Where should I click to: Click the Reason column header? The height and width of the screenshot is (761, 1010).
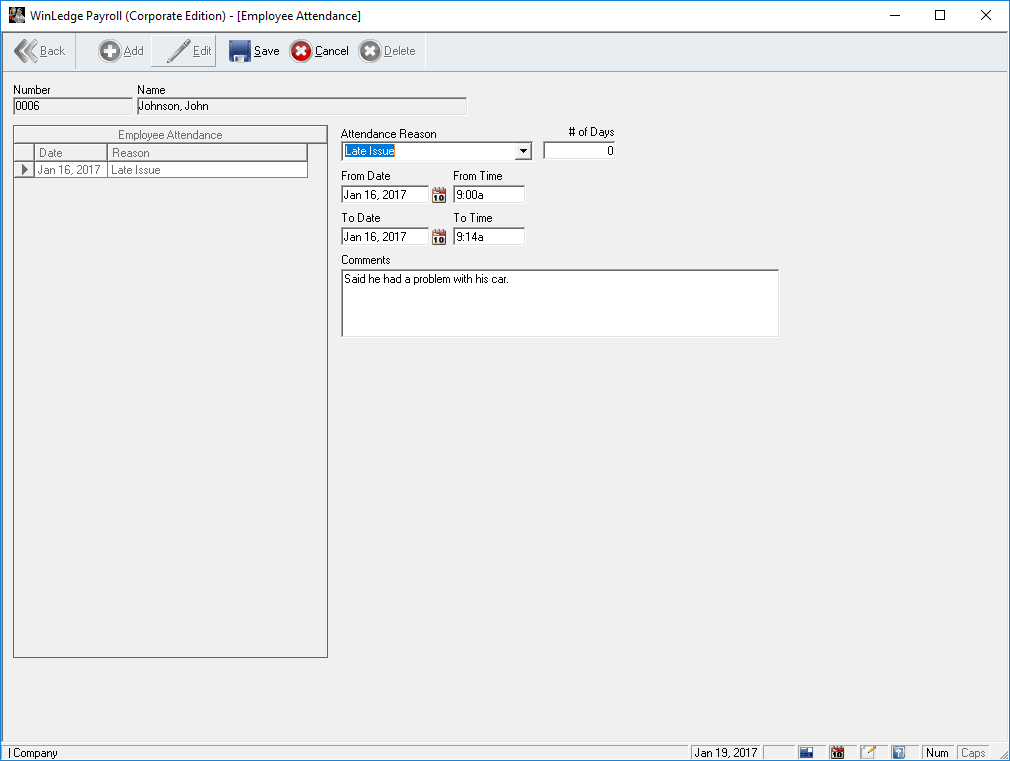(206, 153)
